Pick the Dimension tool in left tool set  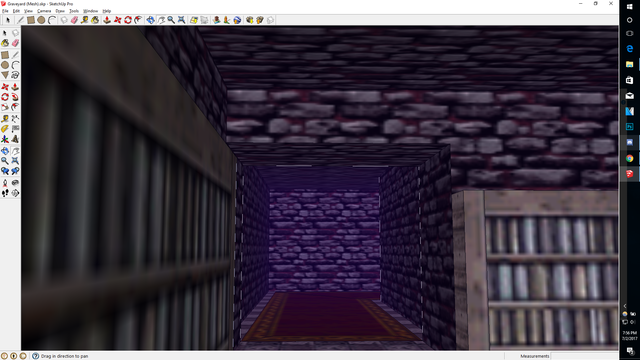pyautogui.click(x=15, y=119)
